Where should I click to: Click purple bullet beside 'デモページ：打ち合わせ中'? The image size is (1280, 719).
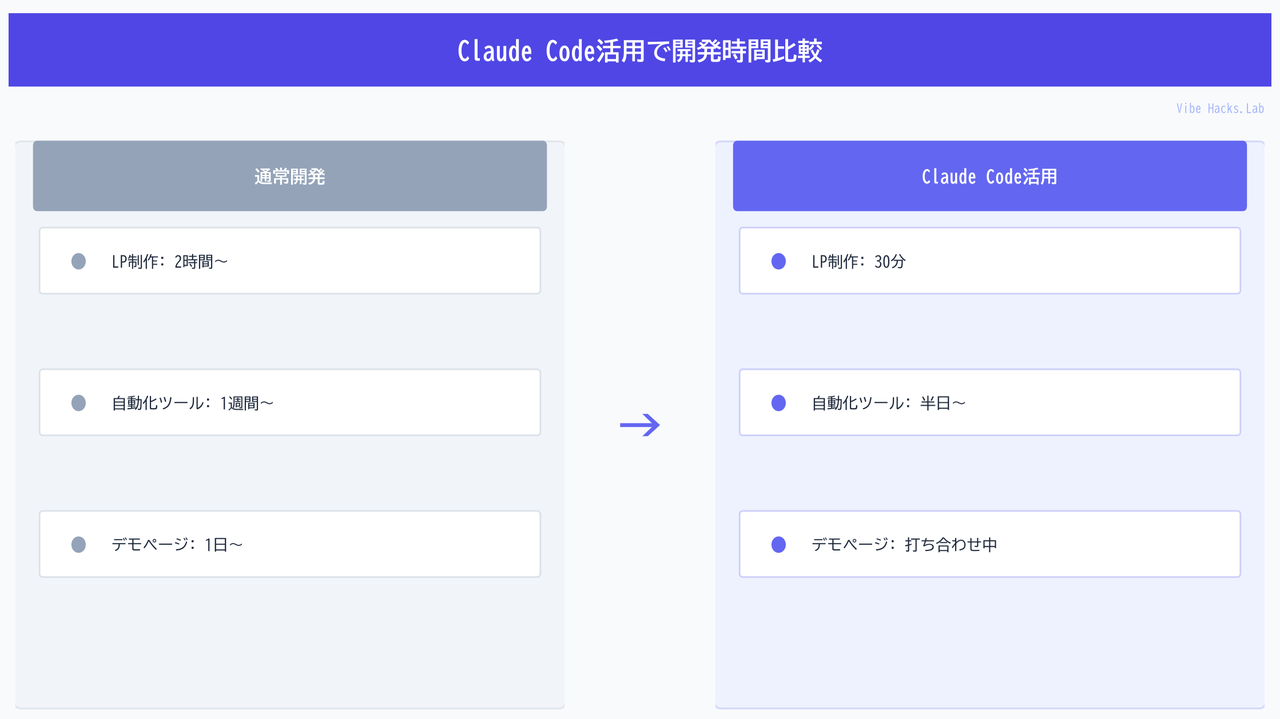tap(779, 545)
